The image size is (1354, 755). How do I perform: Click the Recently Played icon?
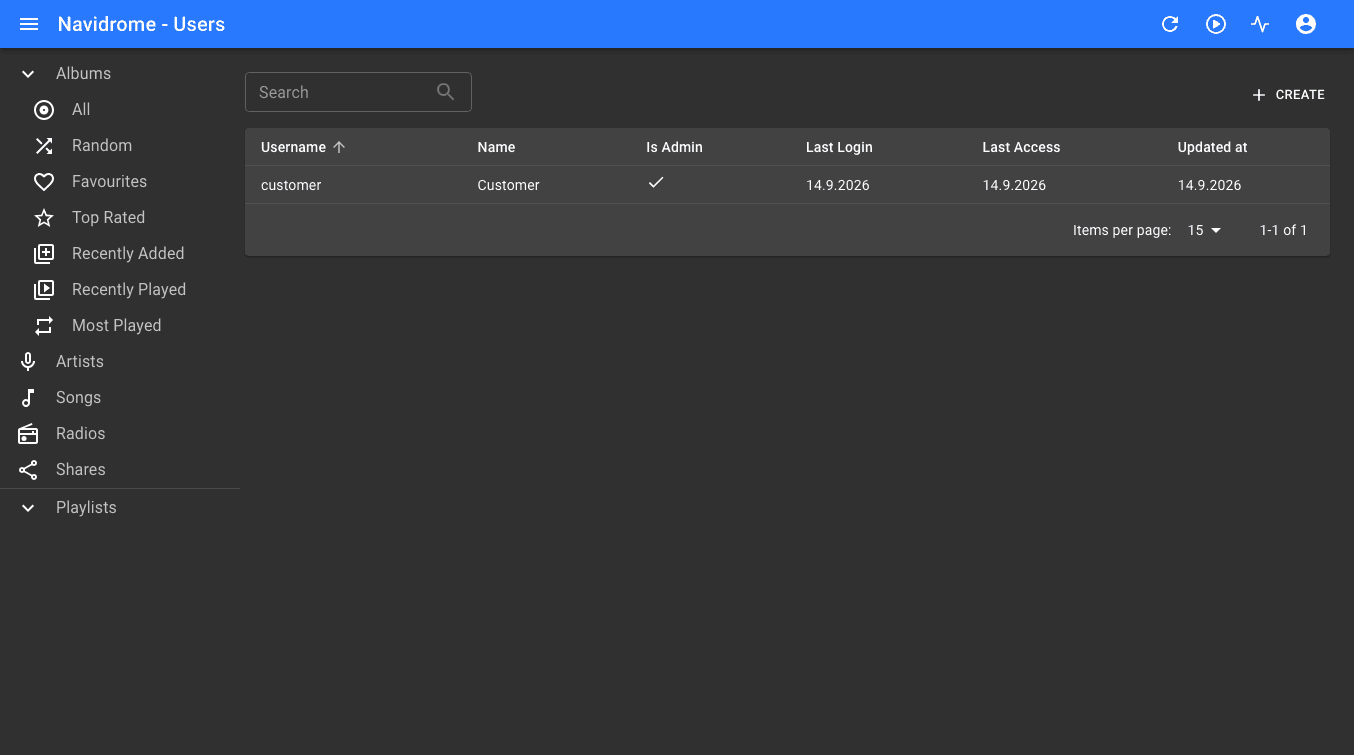tap(44, 290)
